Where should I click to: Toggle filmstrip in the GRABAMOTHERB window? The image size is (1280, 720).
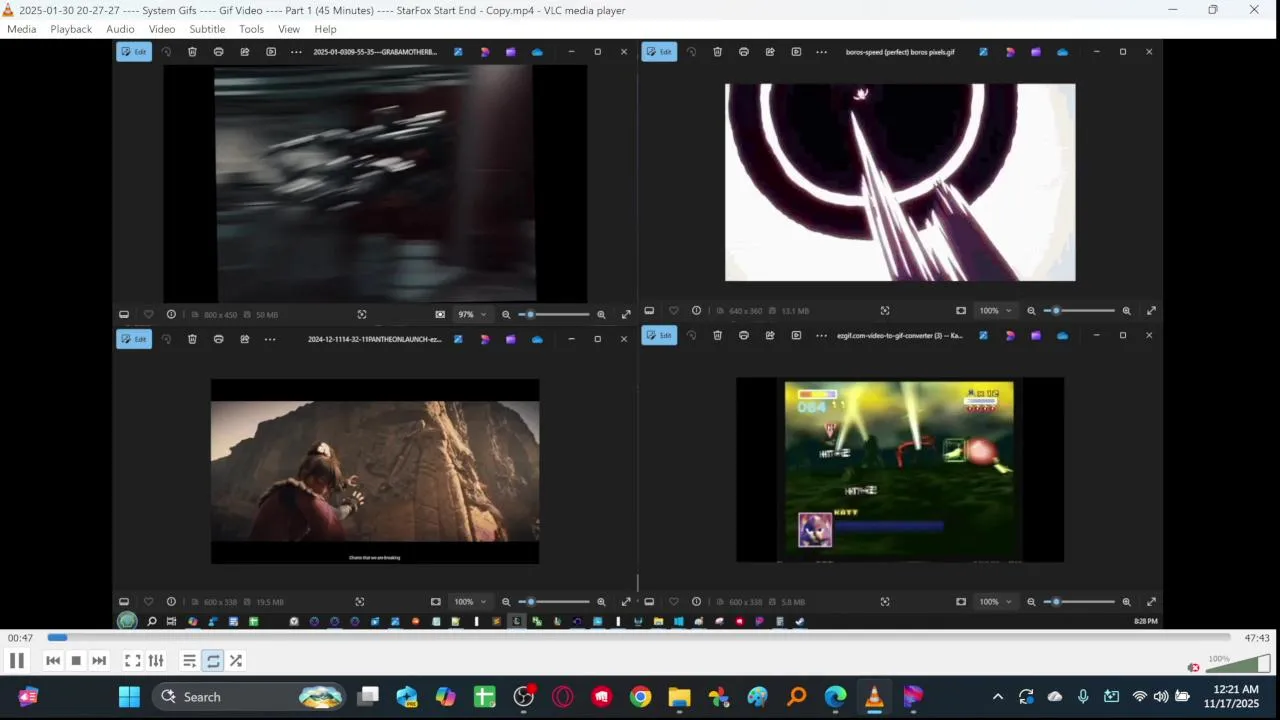tap(124, 314)
